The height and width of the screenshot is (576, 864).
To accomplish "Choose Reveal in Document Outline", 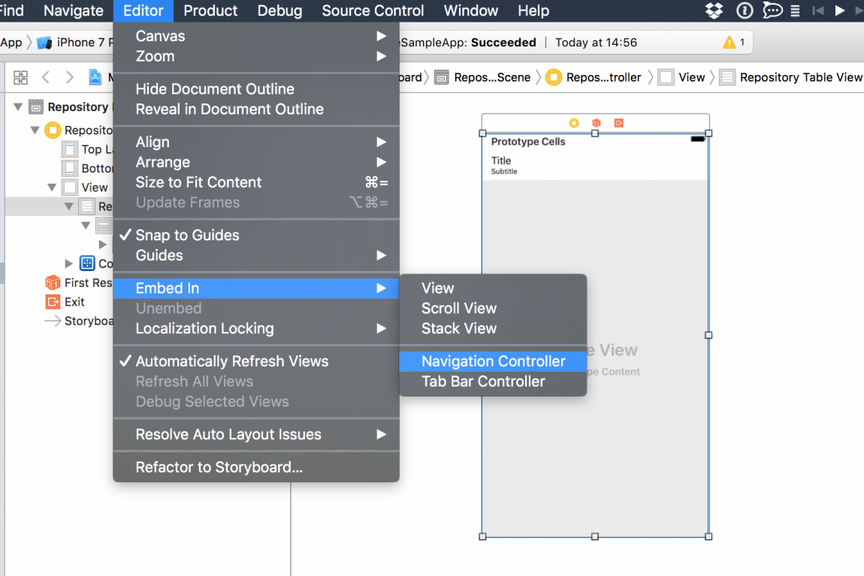I will 256,109.
